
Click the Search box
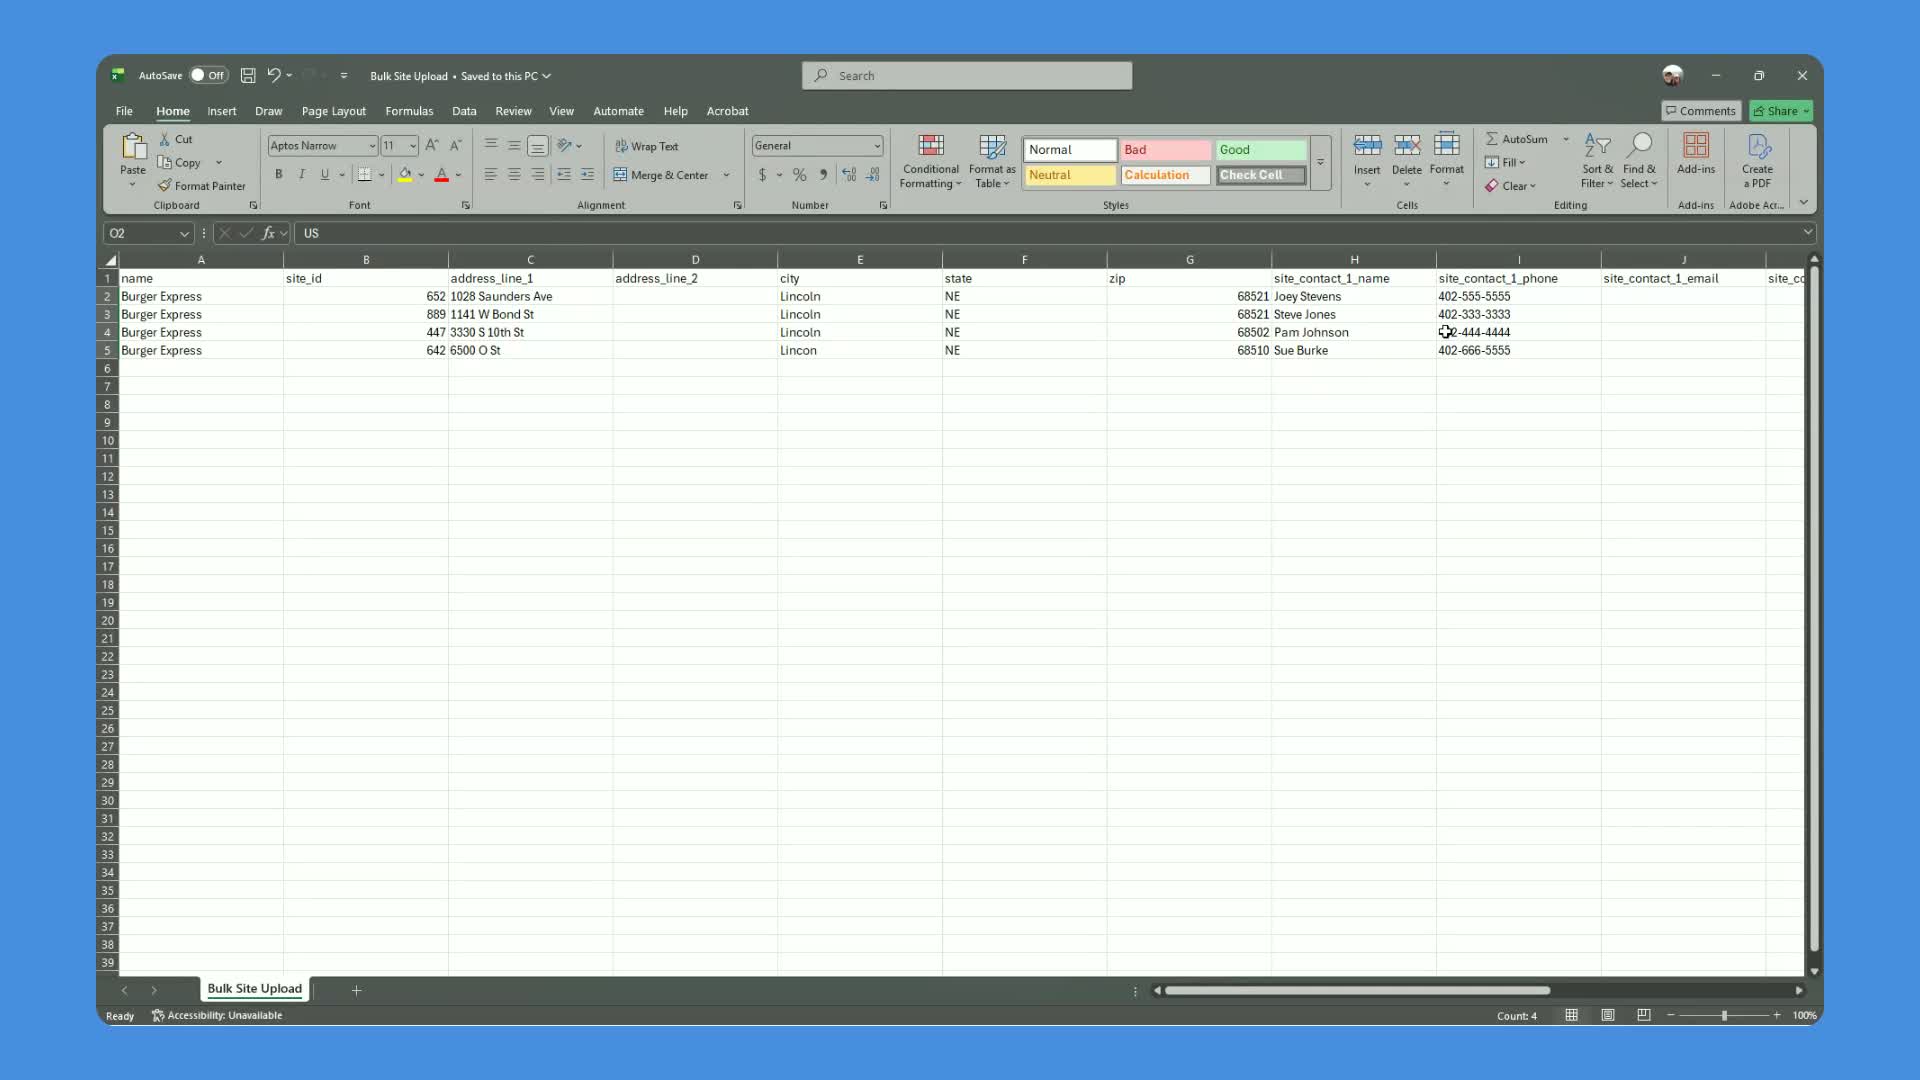967,75
